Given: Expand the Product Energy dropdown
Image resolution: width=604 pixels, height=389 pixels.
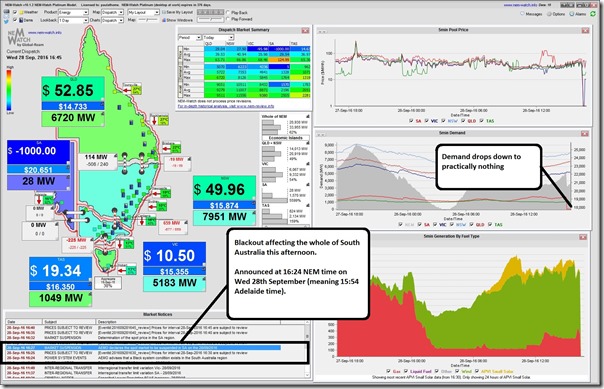Looking at the screenshot, I should (x=74, y=12).
